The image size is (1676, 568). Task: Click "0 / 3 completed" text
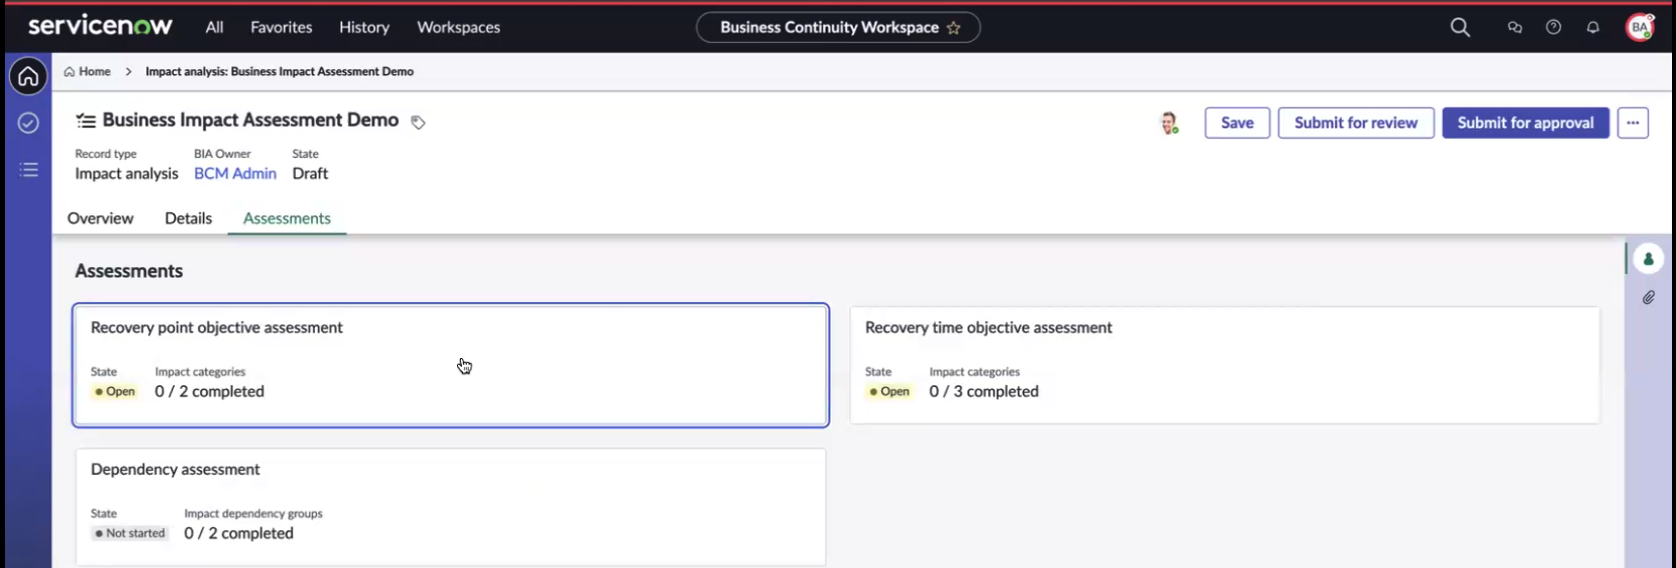tap(984, 391)
